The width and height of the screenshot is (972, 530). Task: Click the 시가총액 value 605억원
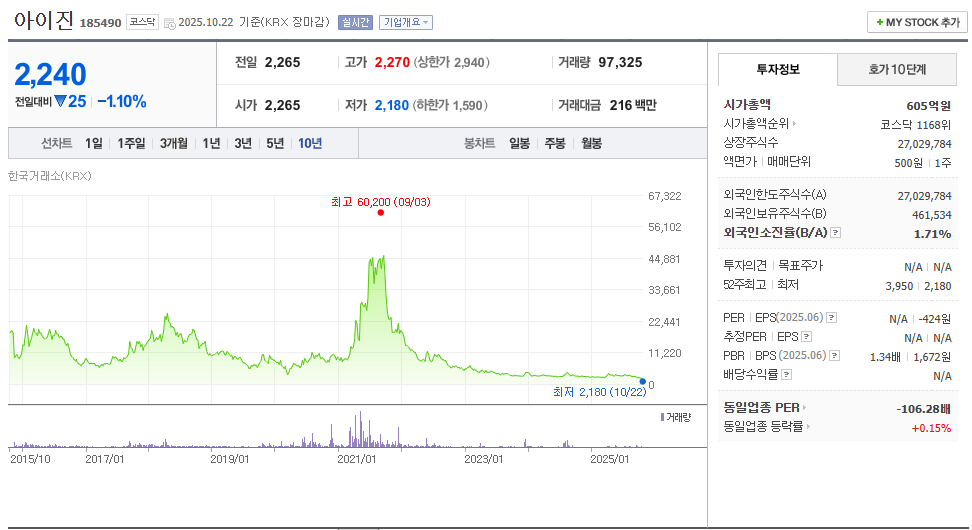pos(929,106)
